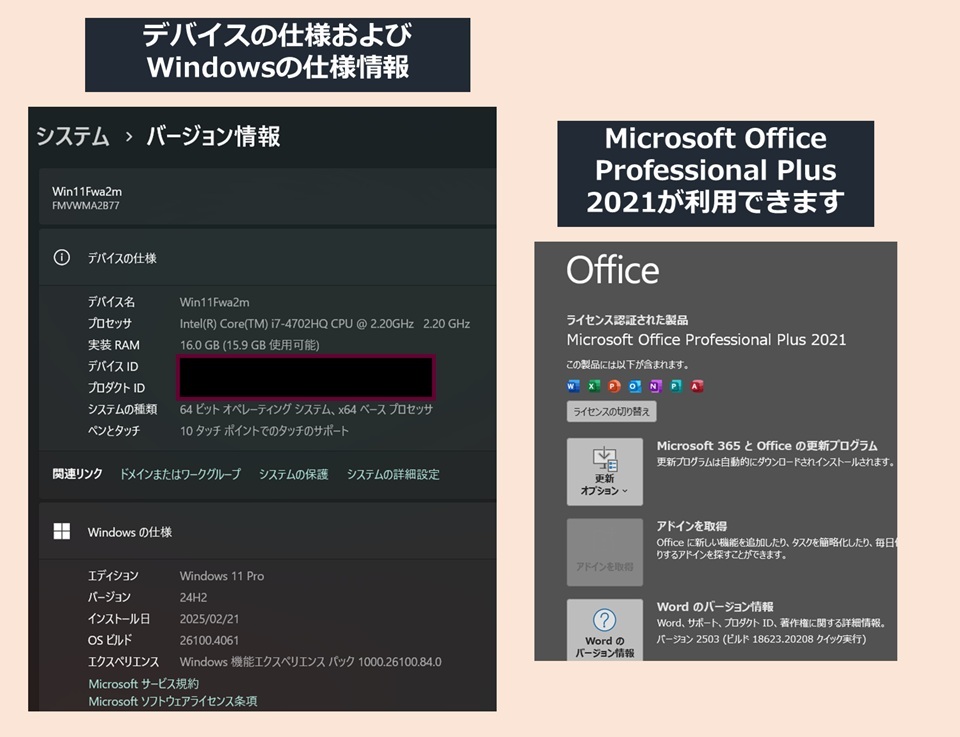The width and height of the screenshot is (960, 737).
Task: Click the Office title heading
Action: click(613, 270)
